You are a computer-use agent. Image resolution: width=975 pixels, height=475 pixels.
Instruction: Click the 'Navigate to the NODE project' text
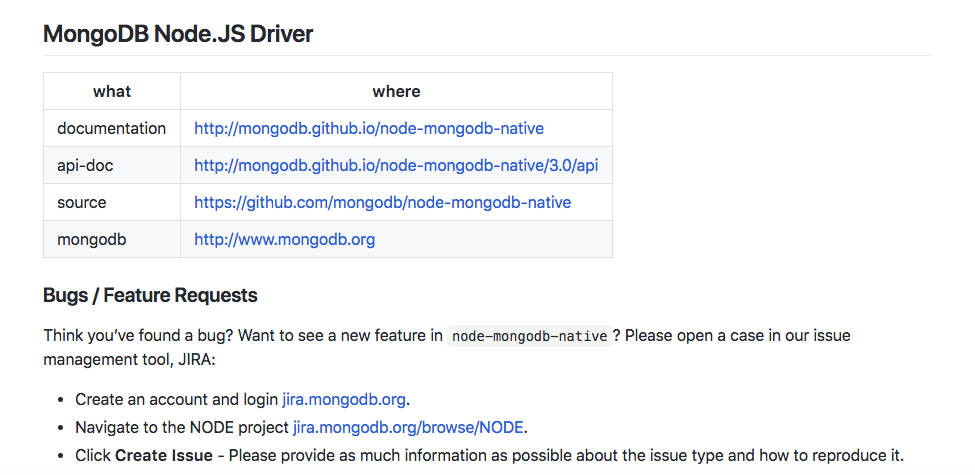pos(182,427)
